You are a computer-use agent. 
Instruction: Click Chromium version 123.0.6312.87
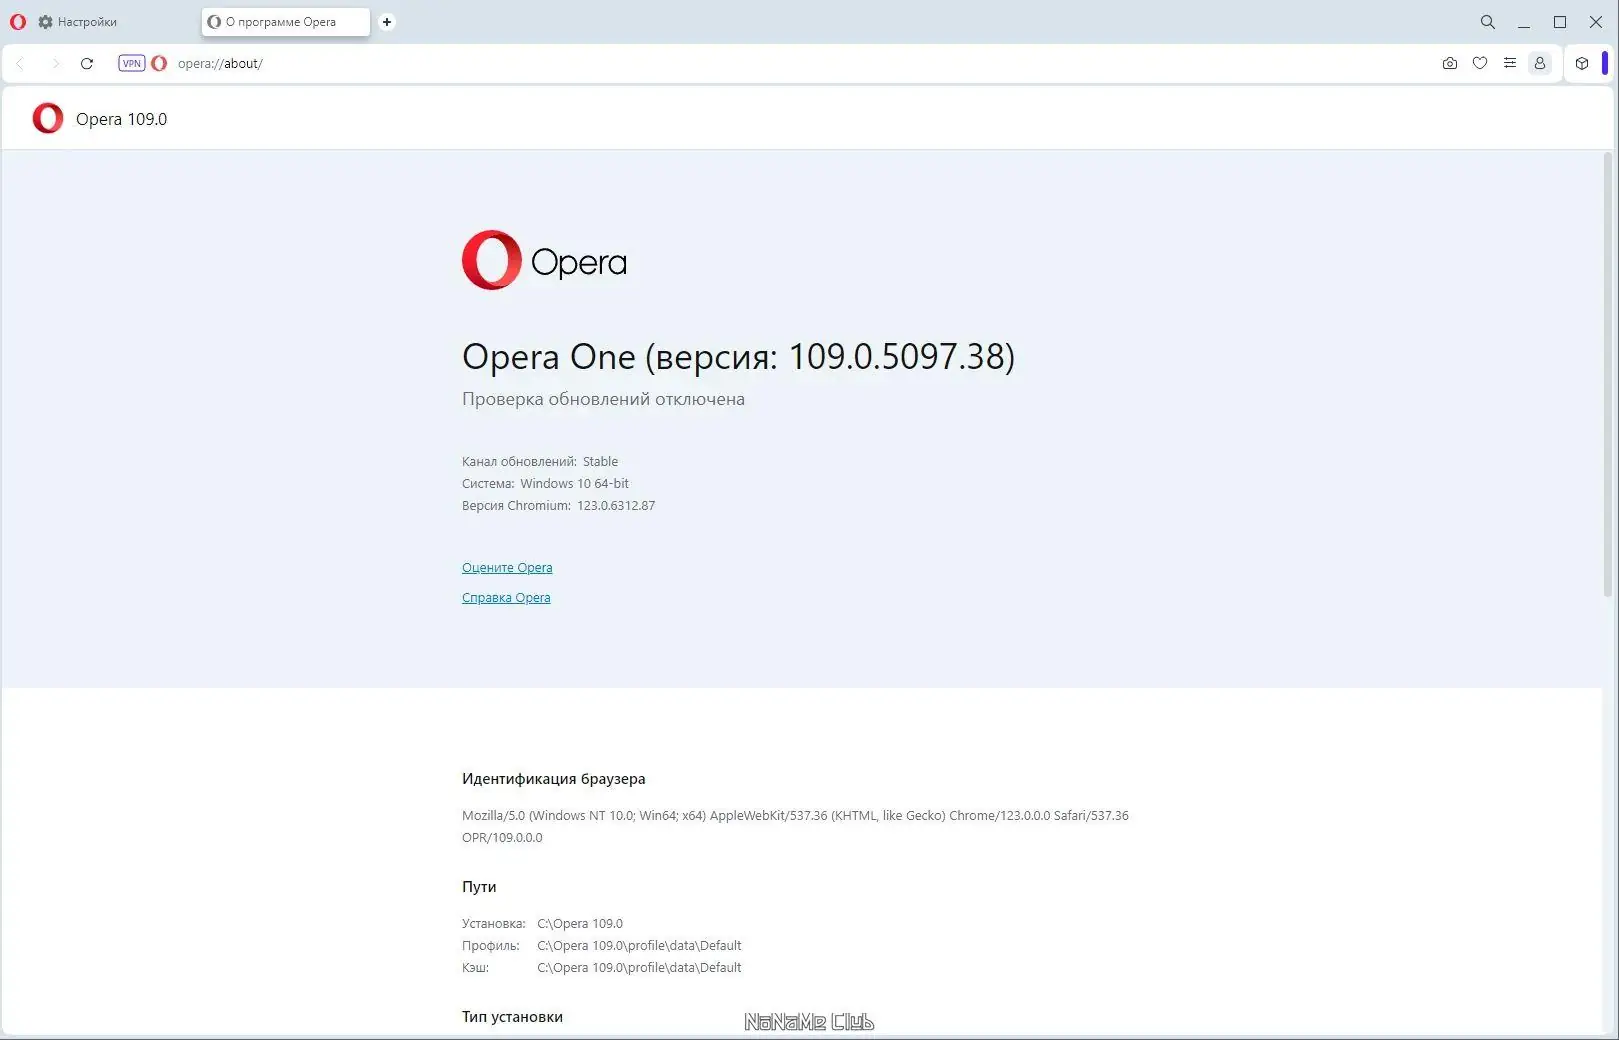(616, 505)
